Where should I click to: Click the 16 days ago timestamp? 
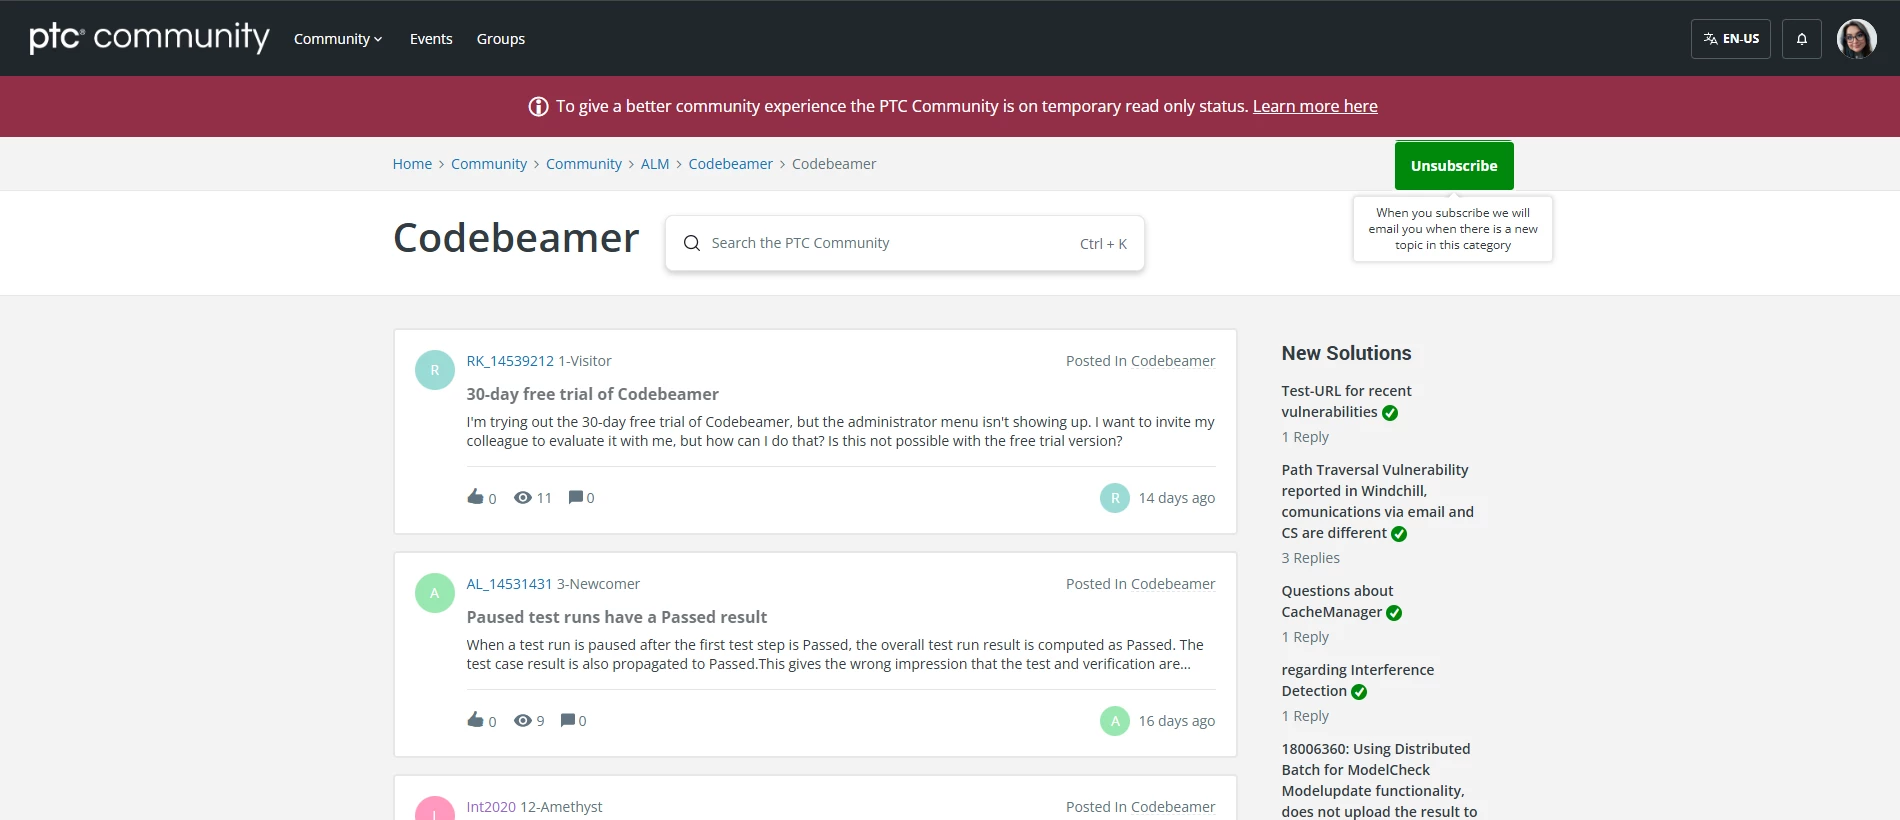1177,721
